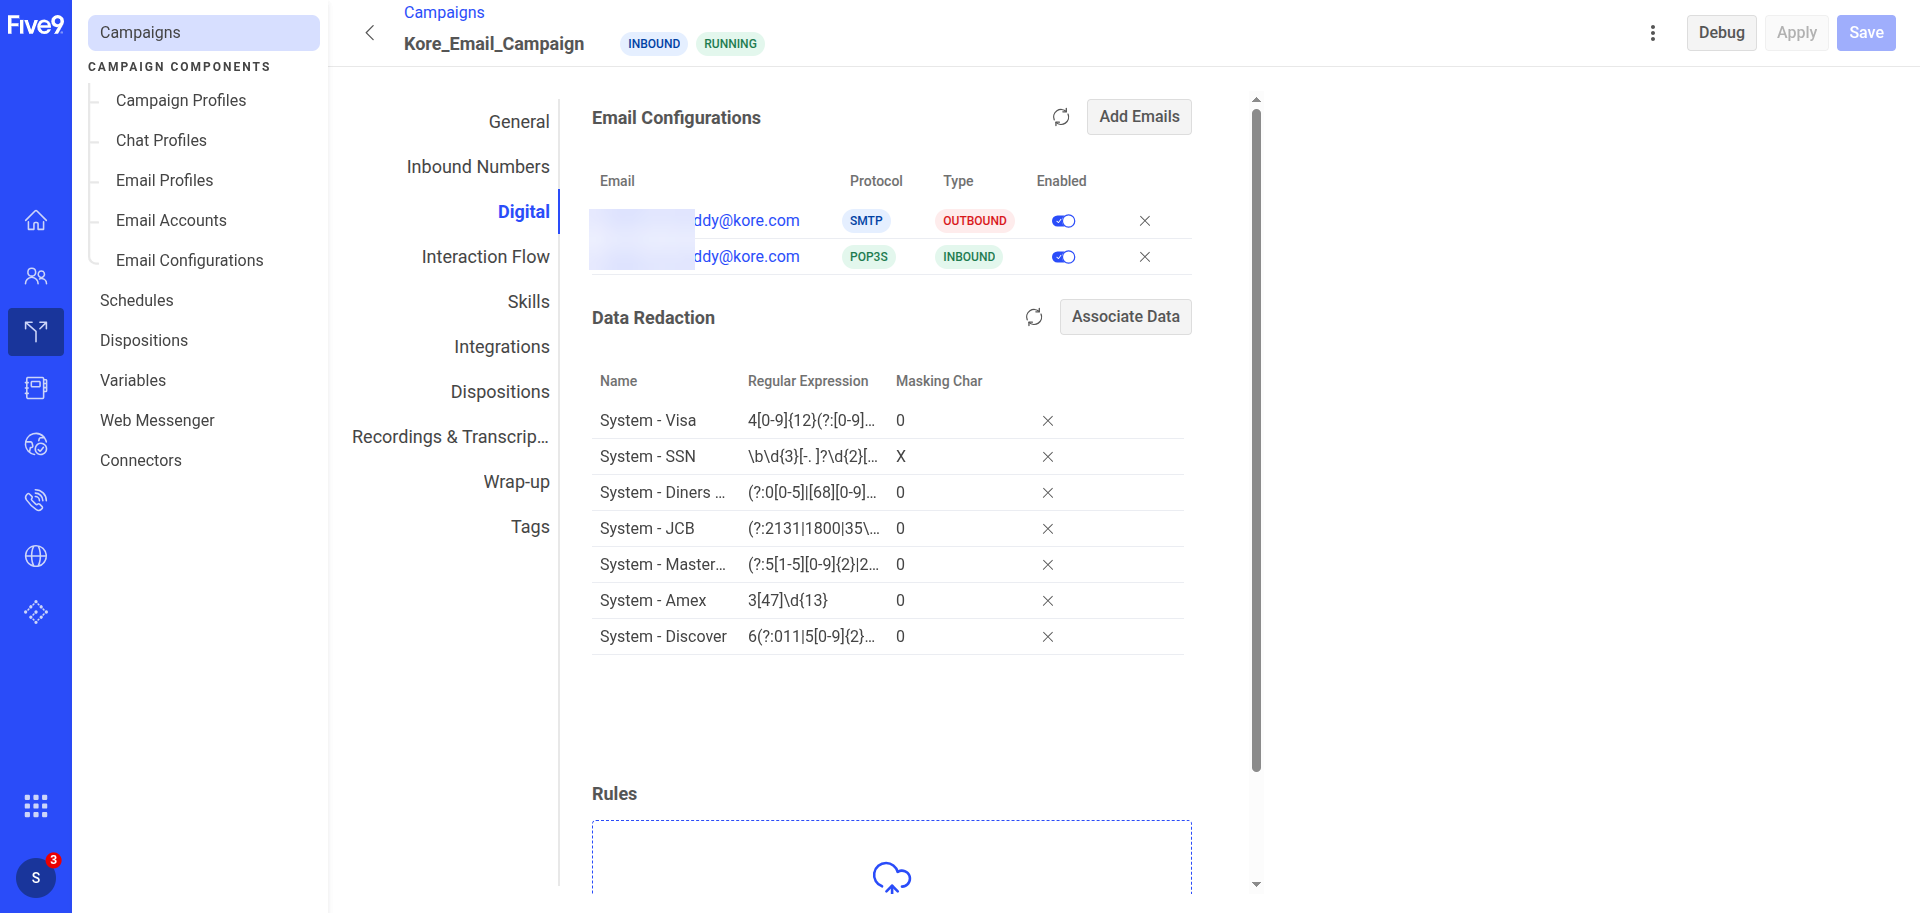1920x913 pixels.
Task: Open the diamond dots icon in sidebar
Action: 36,612
